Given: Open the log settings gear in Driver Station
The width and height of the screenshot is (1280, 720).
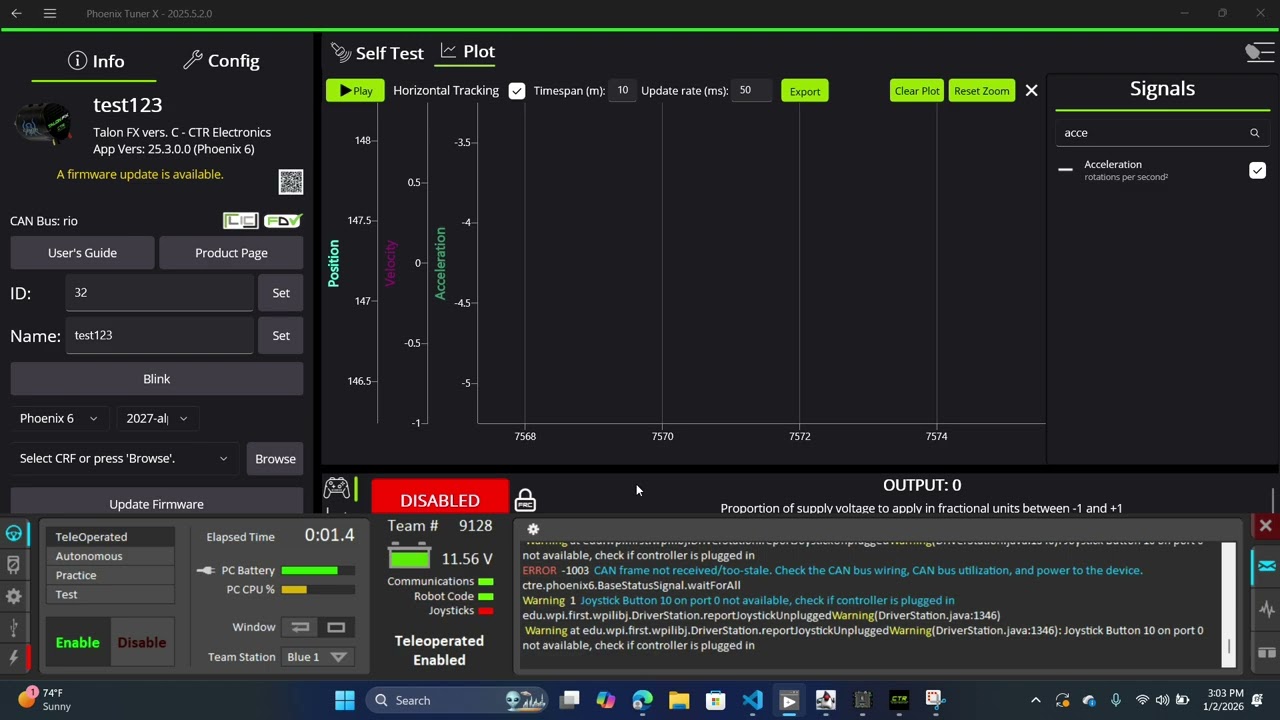Looking at the screenshot, I should [x=533, y=529].
